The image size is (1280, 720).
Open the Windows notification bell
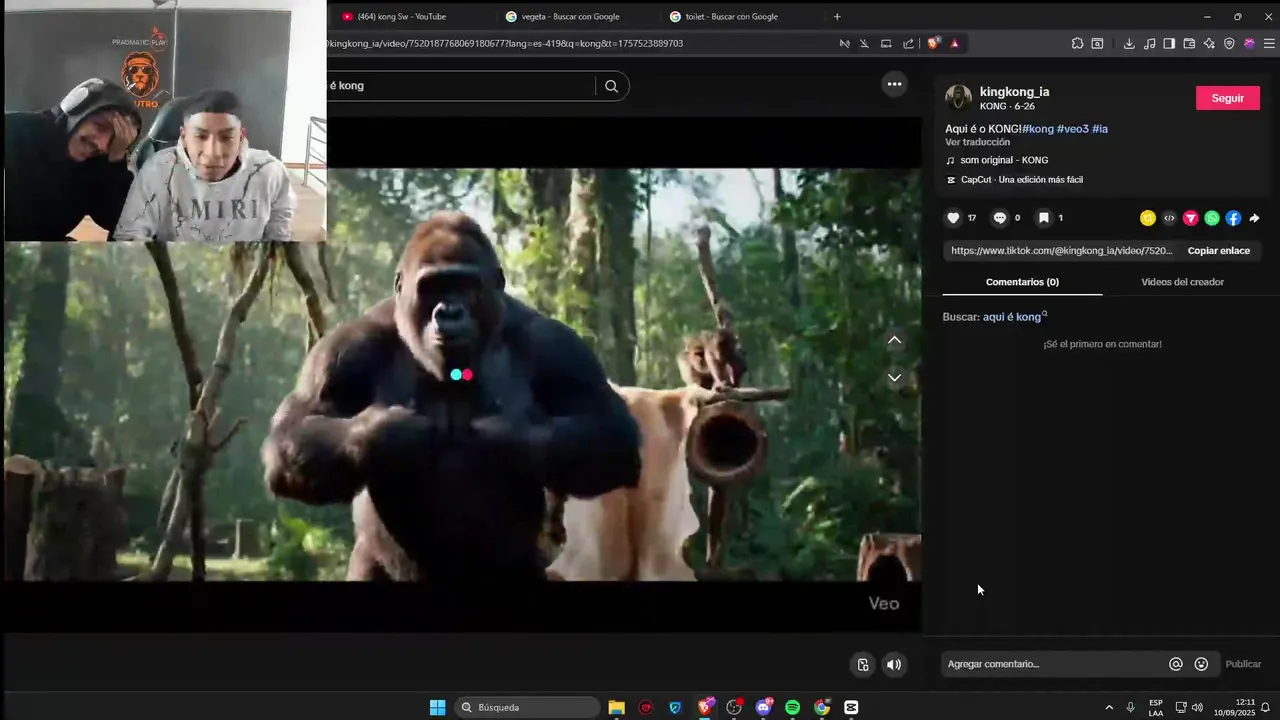click(1265, 707)
